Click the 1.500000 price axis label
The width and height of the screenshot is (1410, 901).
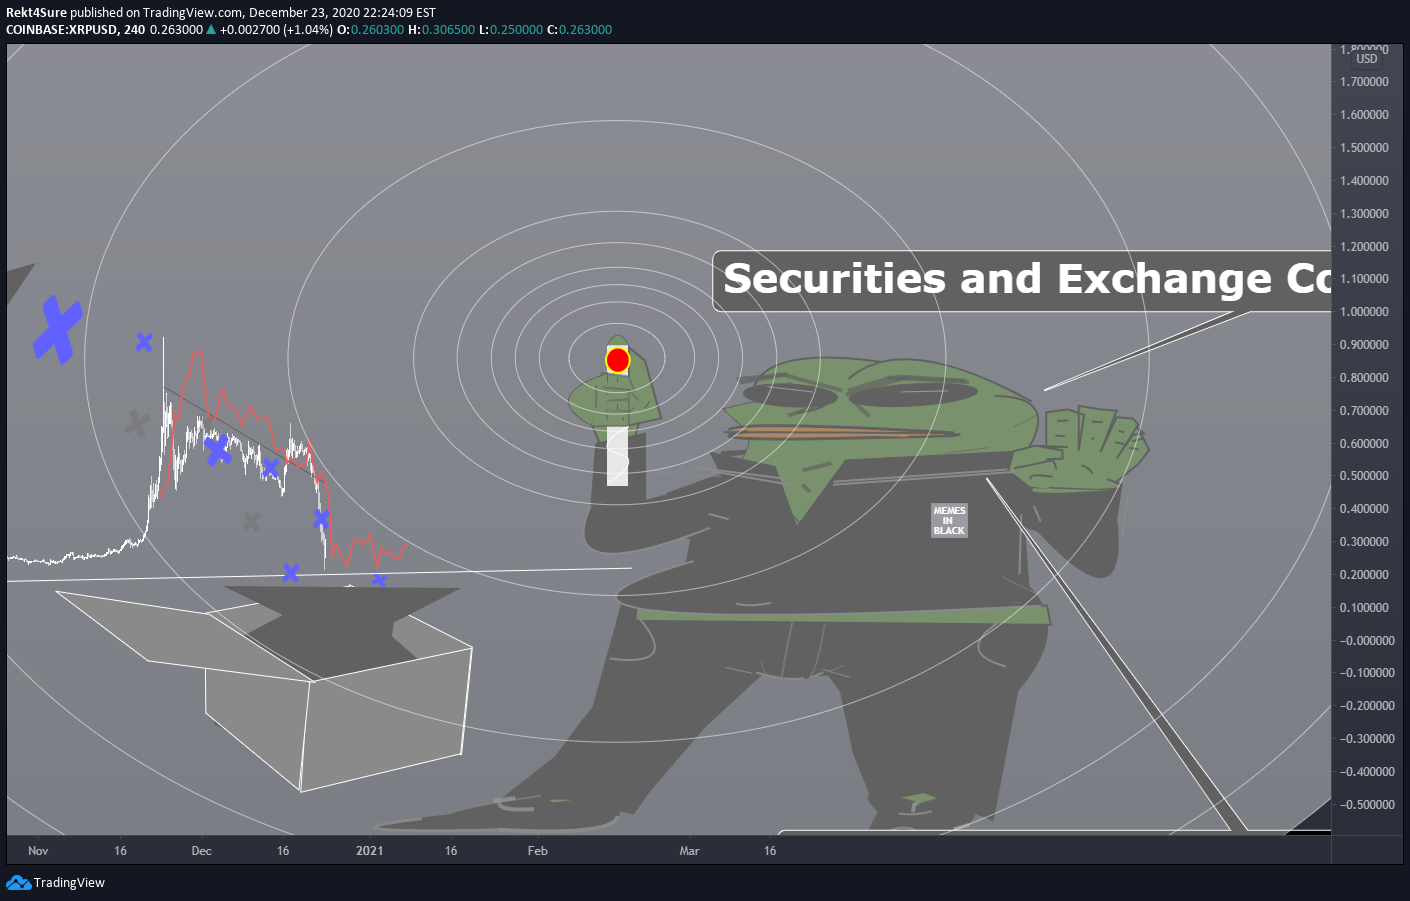click(x=1364, y=148)
